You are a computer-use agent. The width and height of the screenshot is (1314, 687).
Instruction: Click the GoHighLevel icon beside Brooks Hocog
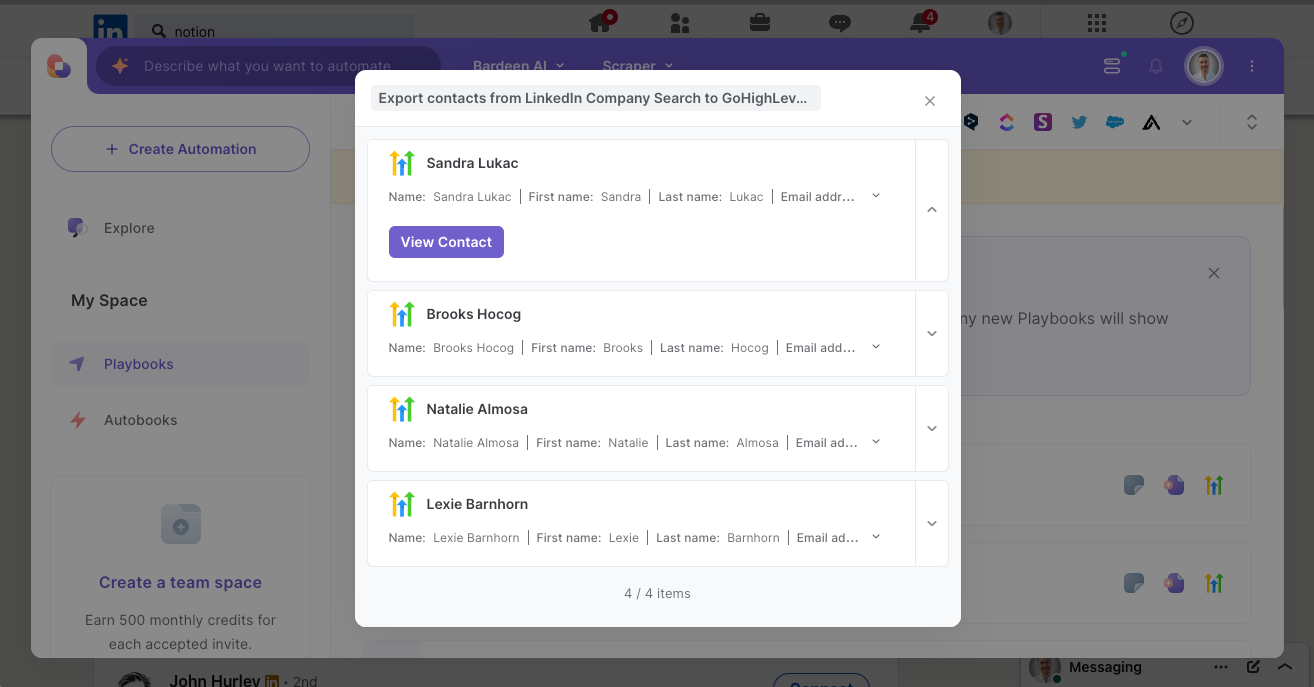(x=402, y=314)
